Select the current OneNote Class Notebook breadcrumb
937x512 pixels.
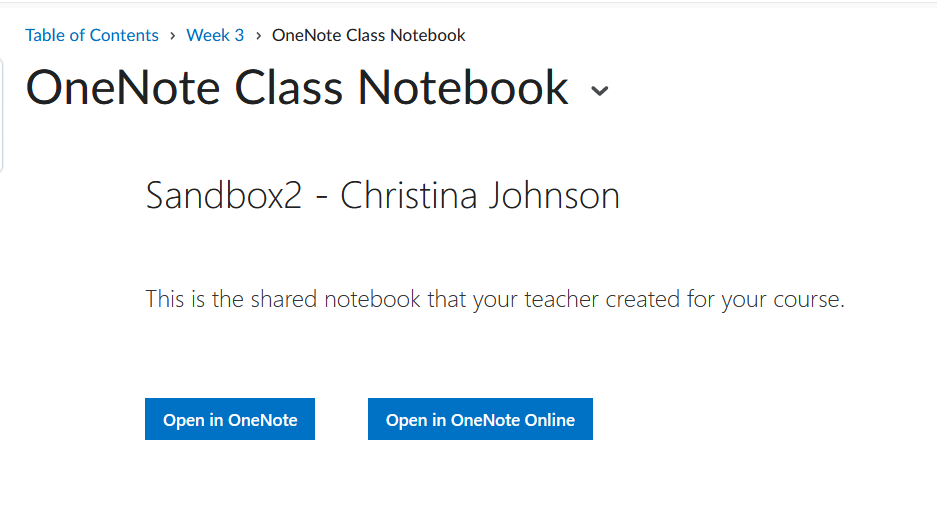pos(368,36)
